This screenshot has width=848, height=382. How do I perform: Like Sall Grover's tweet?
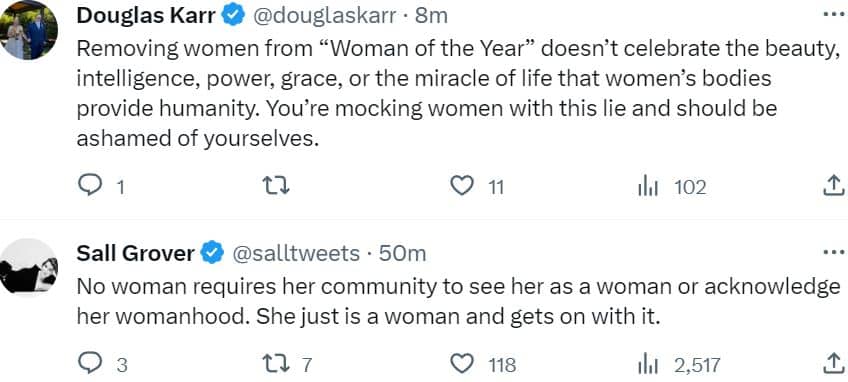(461, 364)
